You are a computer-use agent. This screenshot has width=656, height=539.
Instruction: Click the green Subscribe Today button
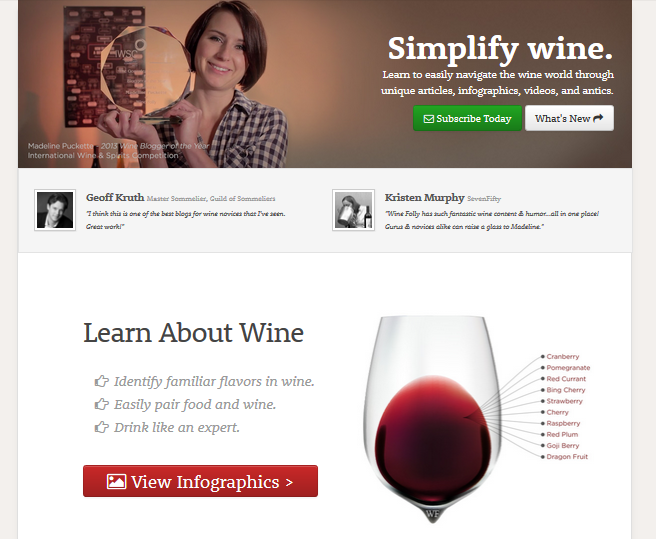click(x=467, y=118)
